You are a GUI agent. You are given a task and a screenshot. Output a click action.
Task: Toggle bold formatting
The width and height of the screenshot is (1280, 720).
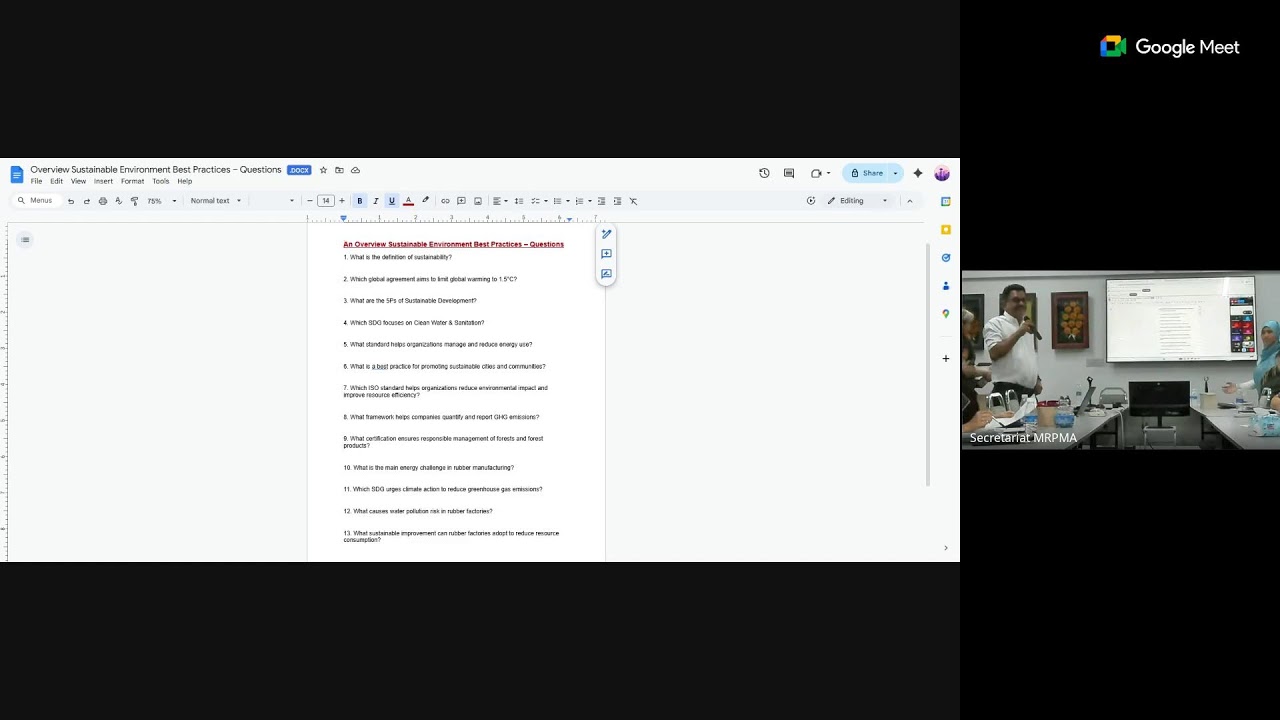tap(360, 201)
